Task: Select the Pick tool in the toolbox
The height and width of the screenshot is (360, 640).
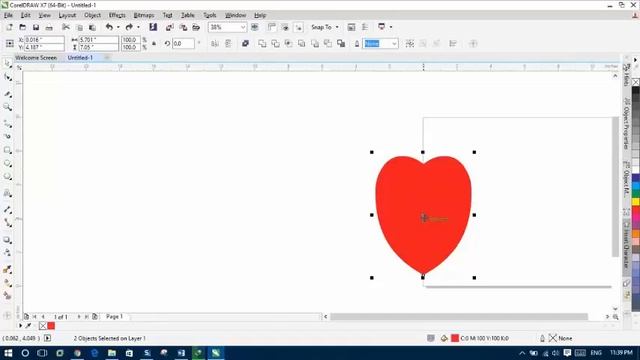Action: click(x=8, y=64)
